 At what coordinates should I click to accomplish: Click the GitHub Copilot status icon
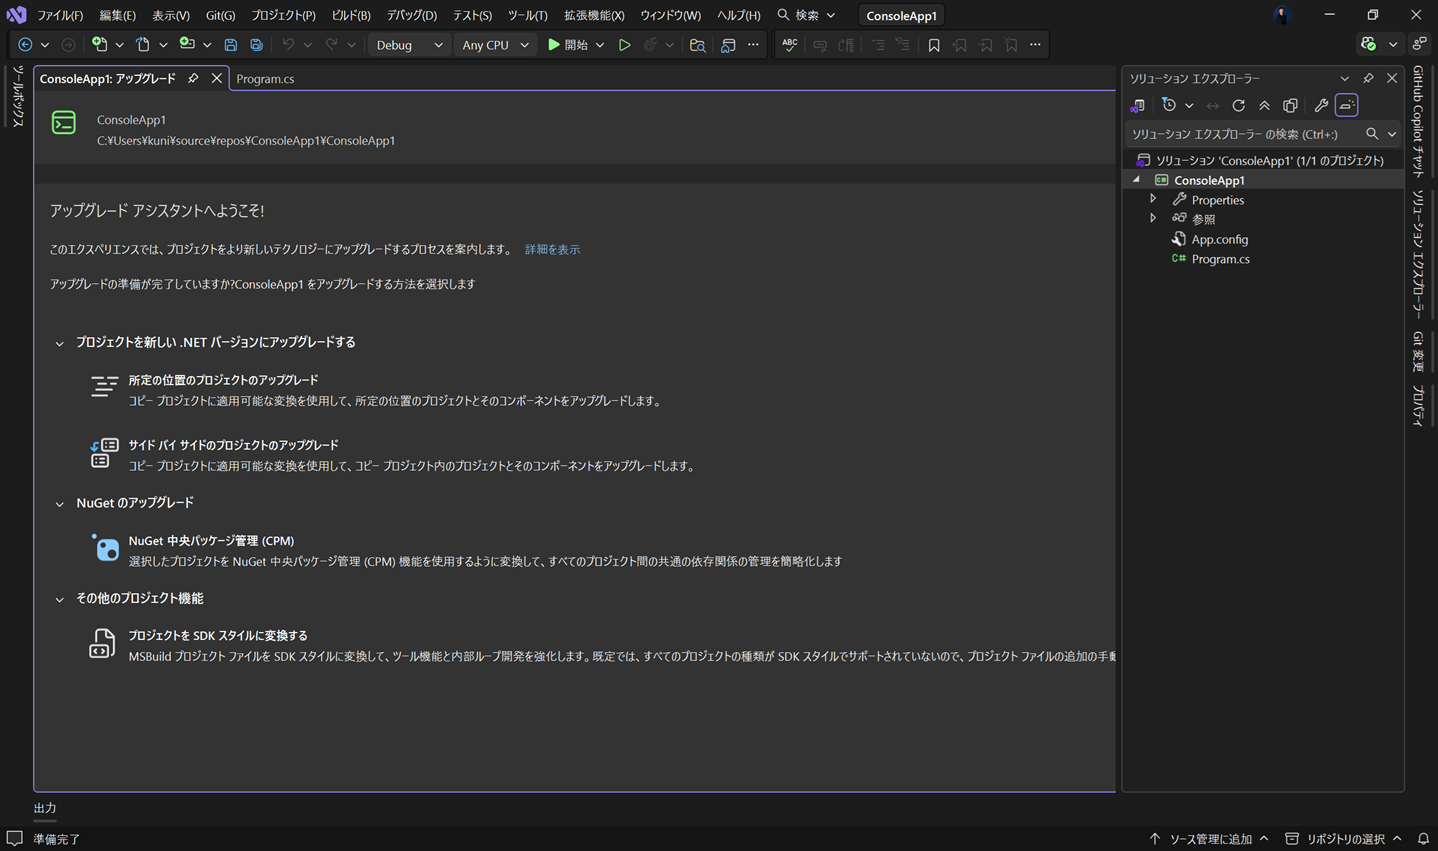point(1369,44)
